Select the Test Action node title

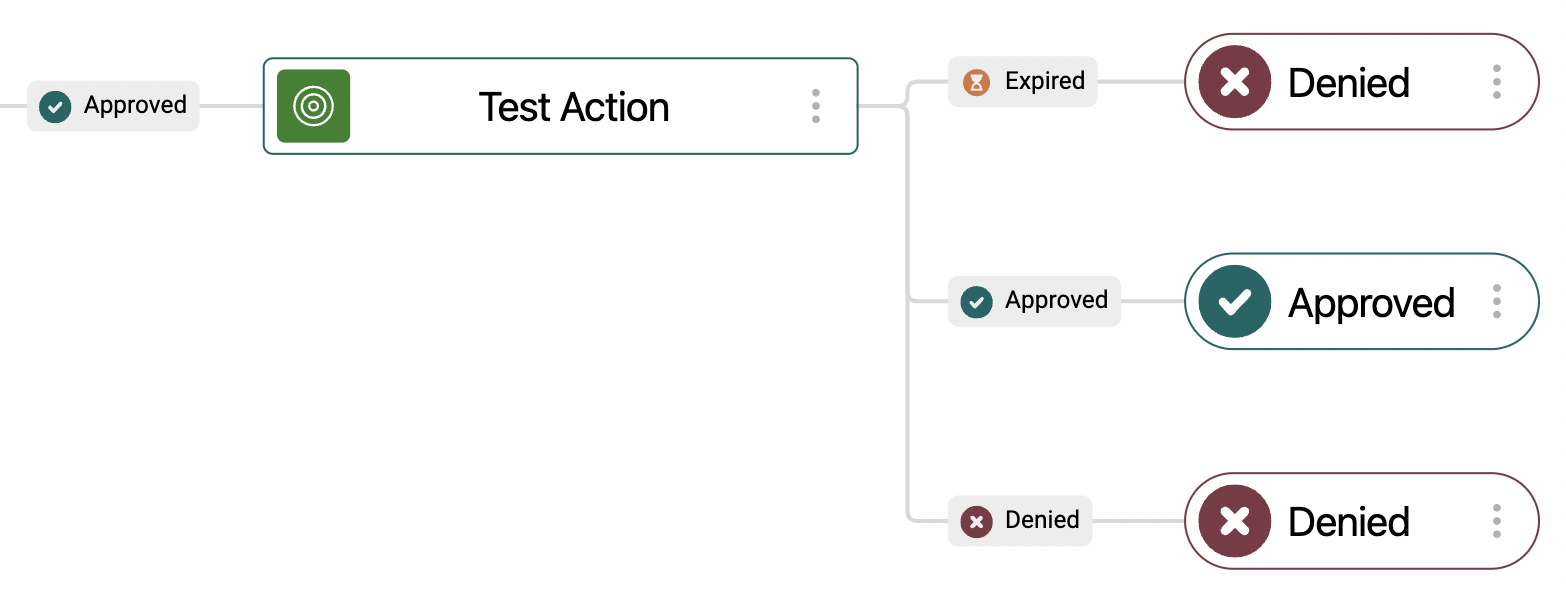[x=574, y=107]
